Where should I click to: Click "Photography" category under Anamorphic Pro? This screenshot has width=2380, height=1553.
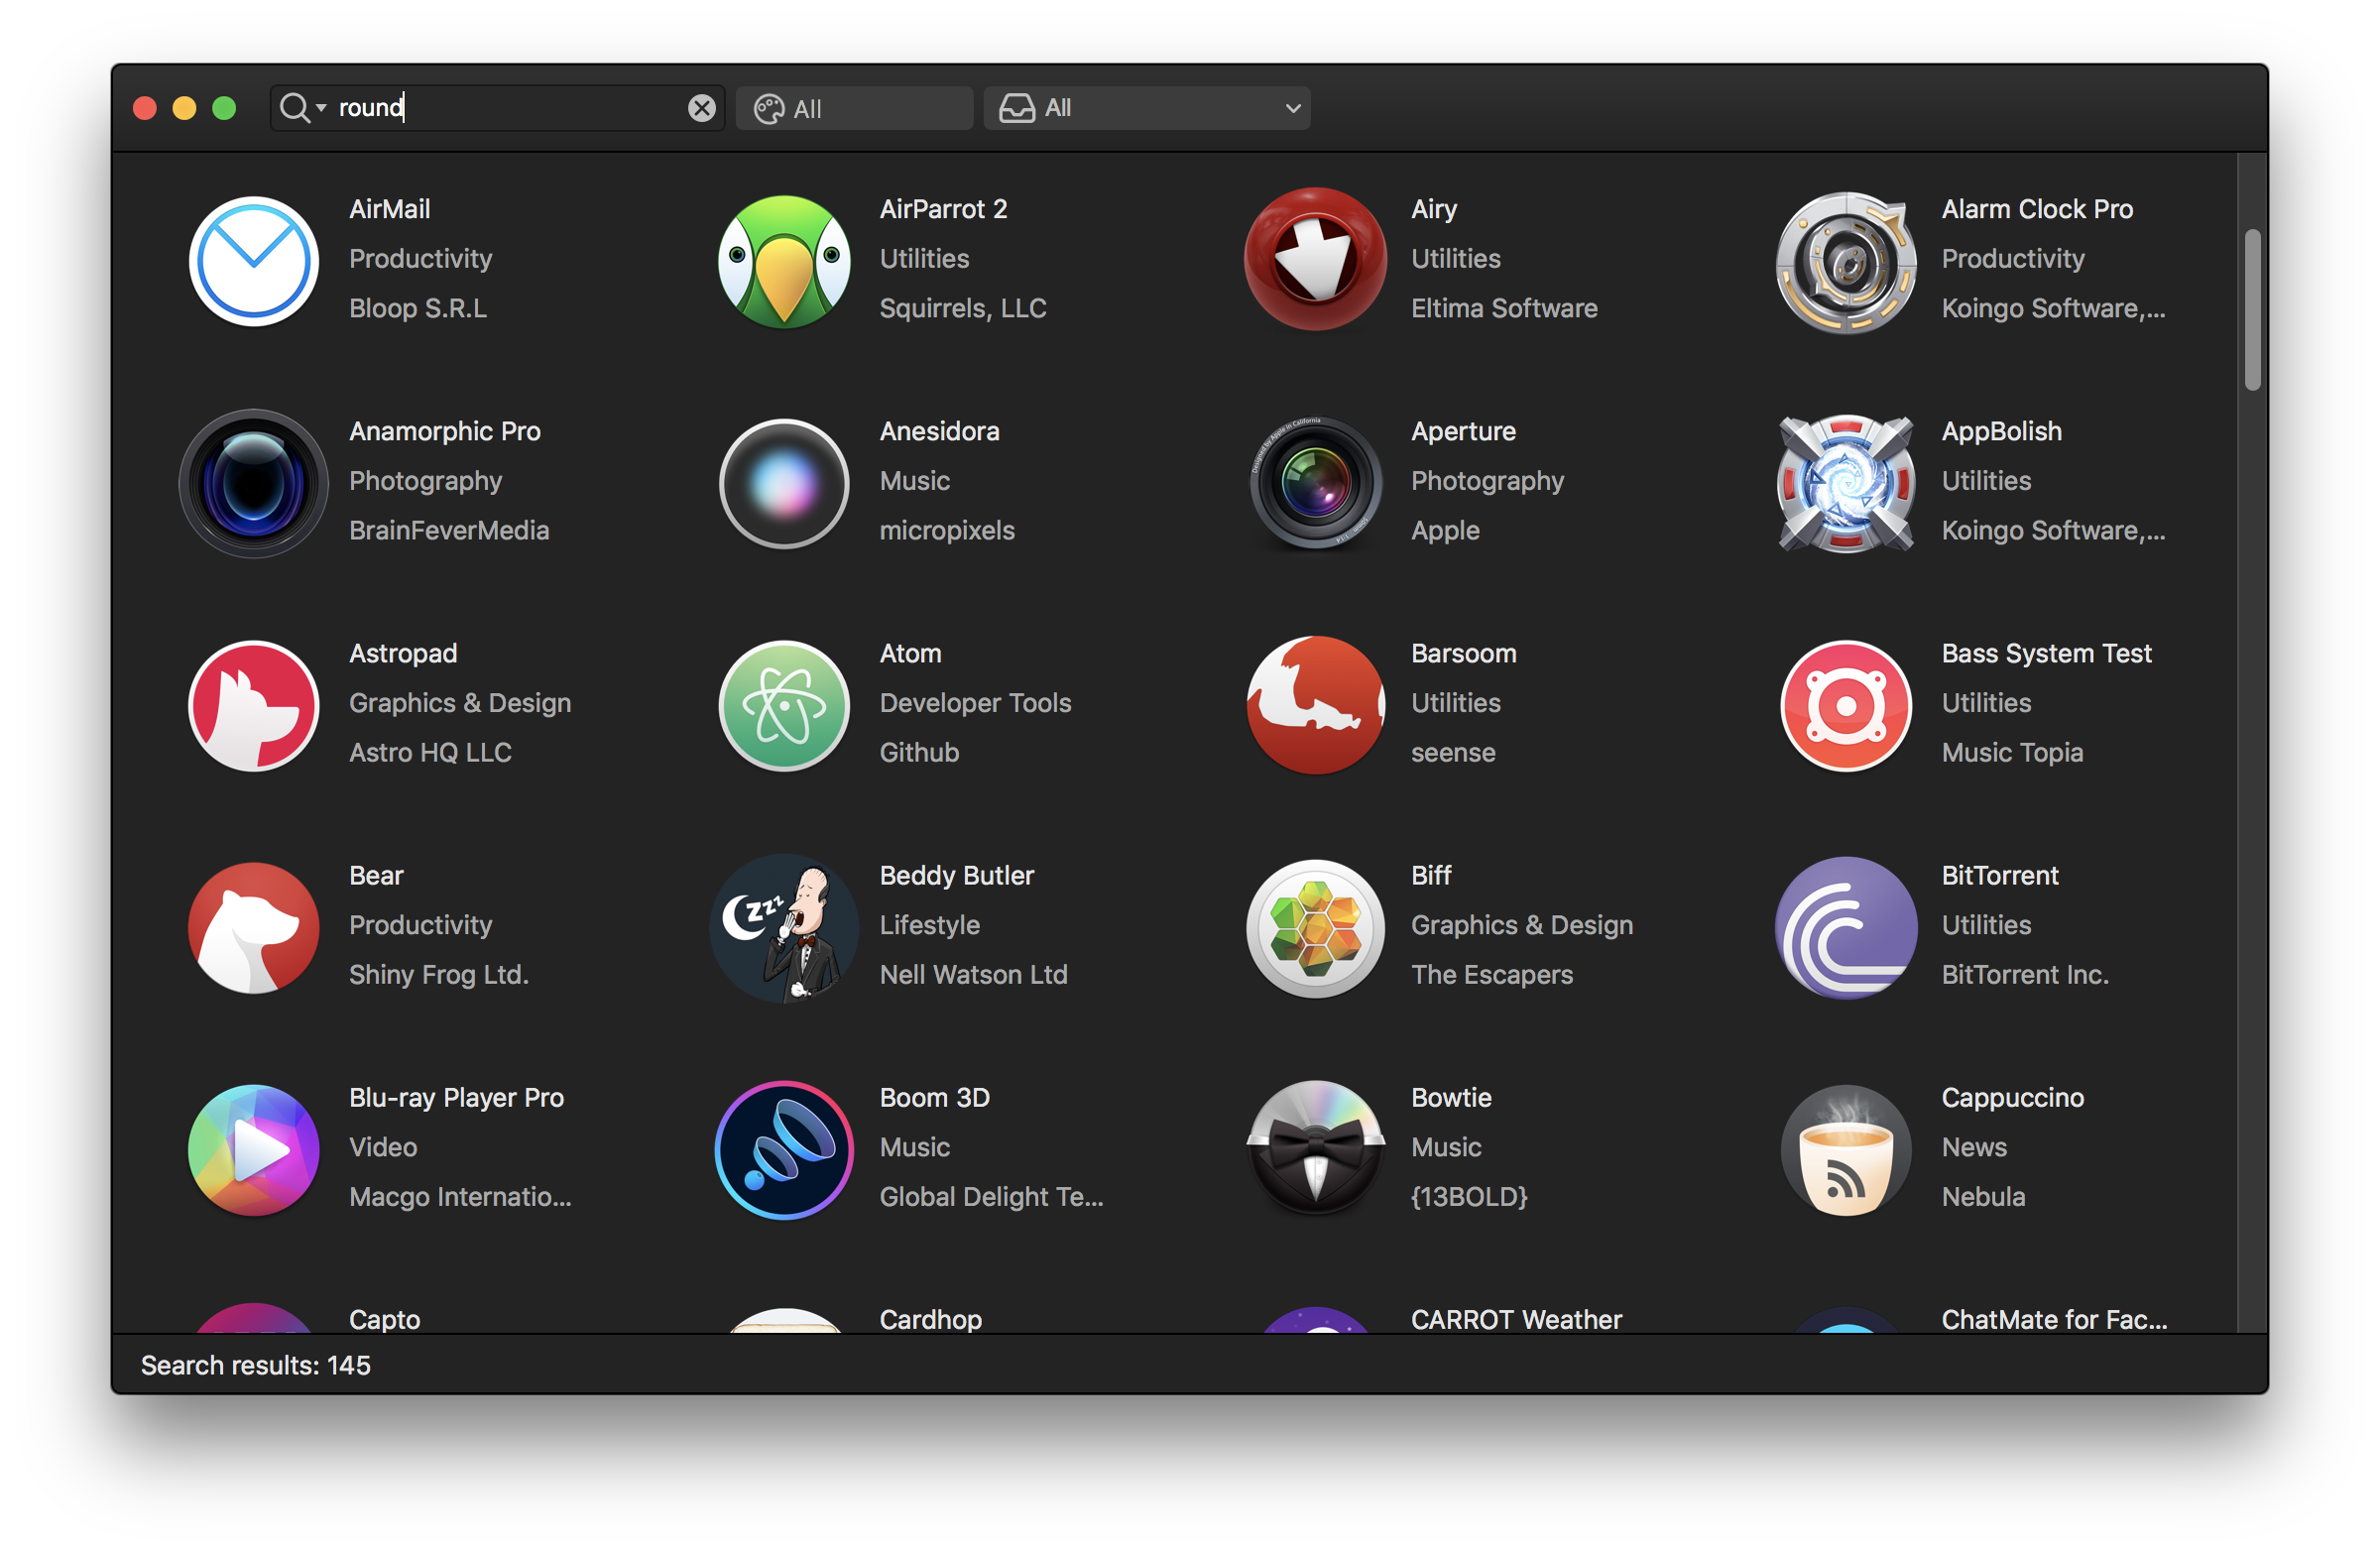(425, 481)
